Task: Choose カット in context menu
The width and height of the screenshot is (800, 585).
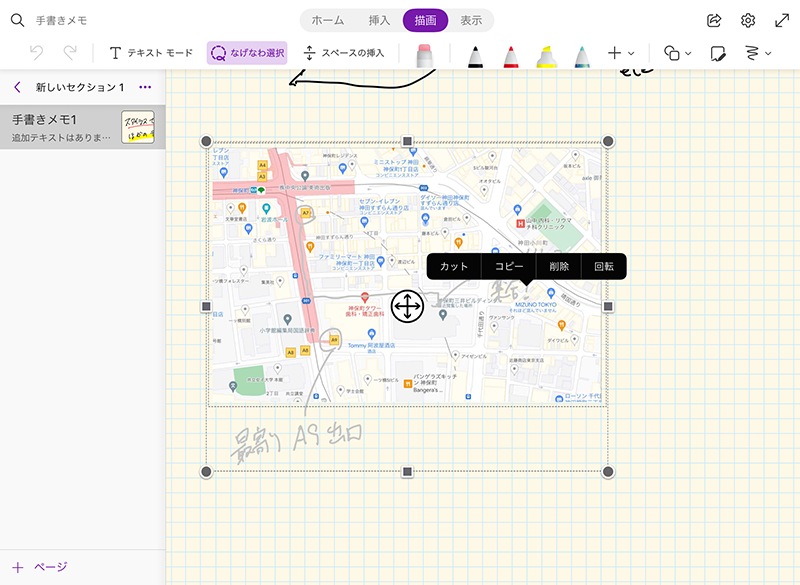Action: pyautogui.click(x=454, y=266)
